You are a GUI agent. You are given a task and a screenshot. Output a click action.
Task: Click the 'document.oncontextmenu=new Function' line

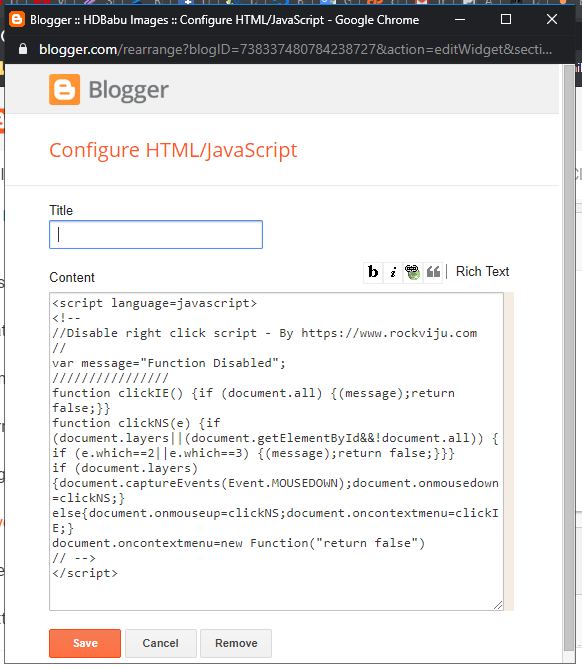pyautogui.click(x=238, y=543)
